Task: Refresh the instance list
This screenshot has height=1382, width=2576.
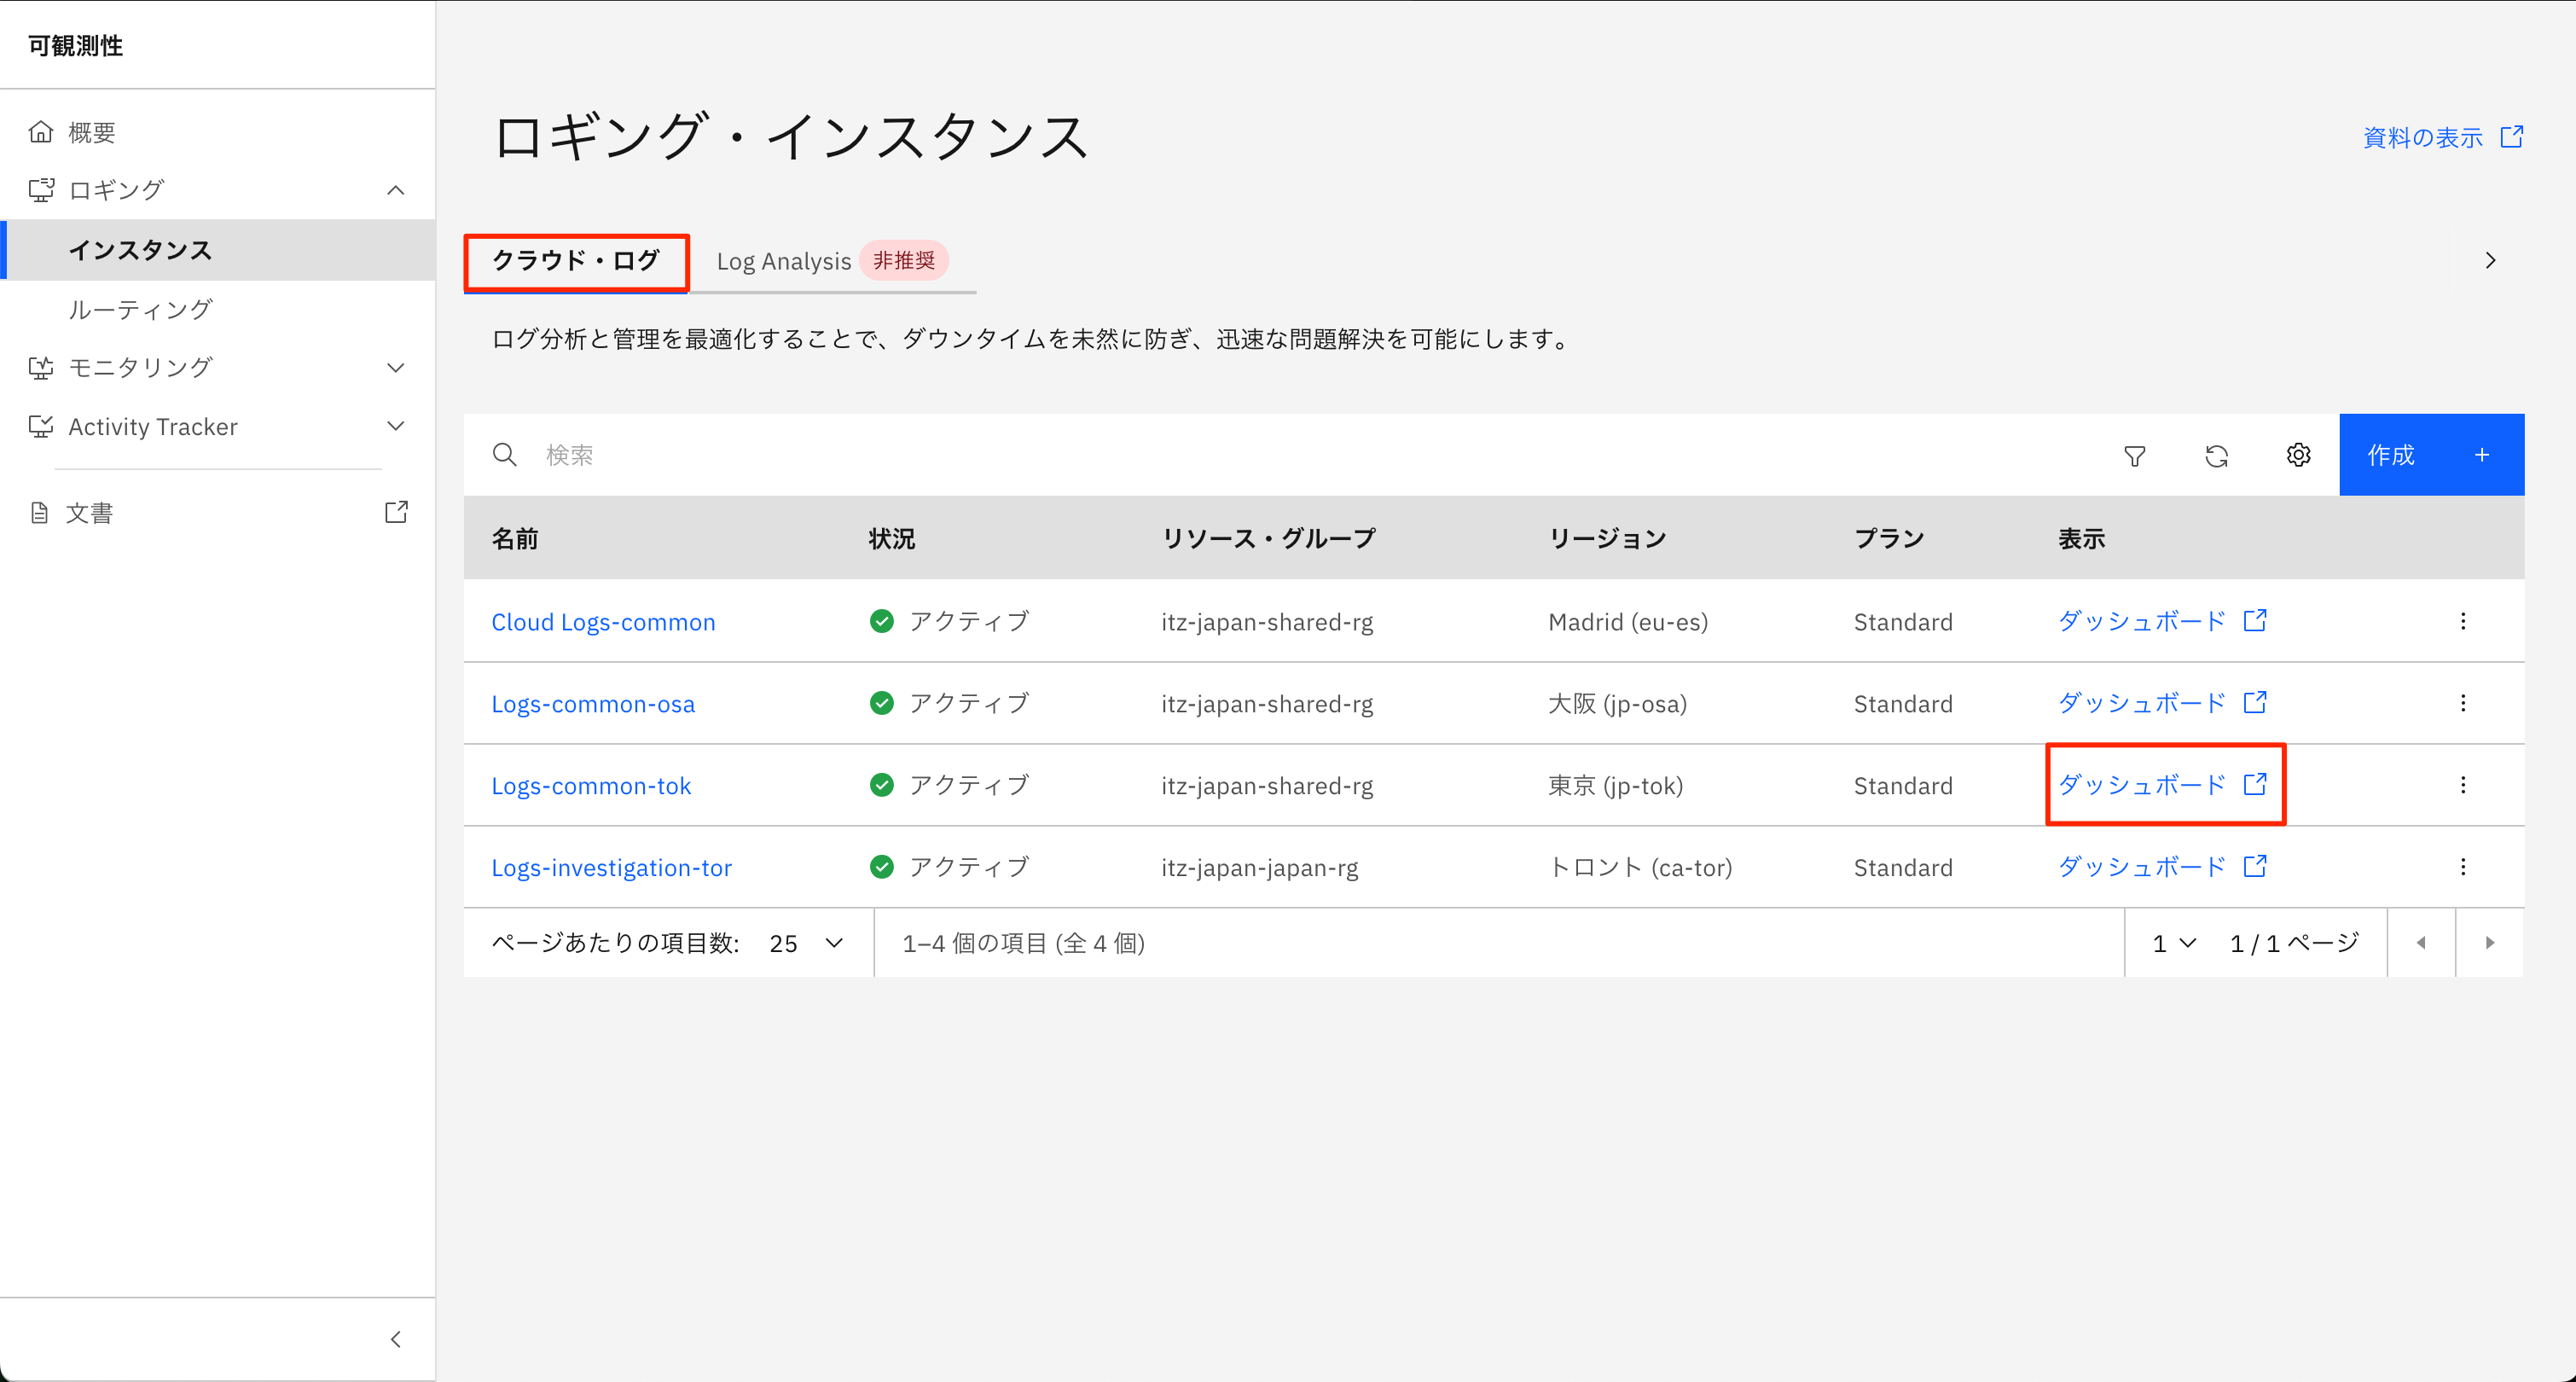Action: tap(2217, 455)
